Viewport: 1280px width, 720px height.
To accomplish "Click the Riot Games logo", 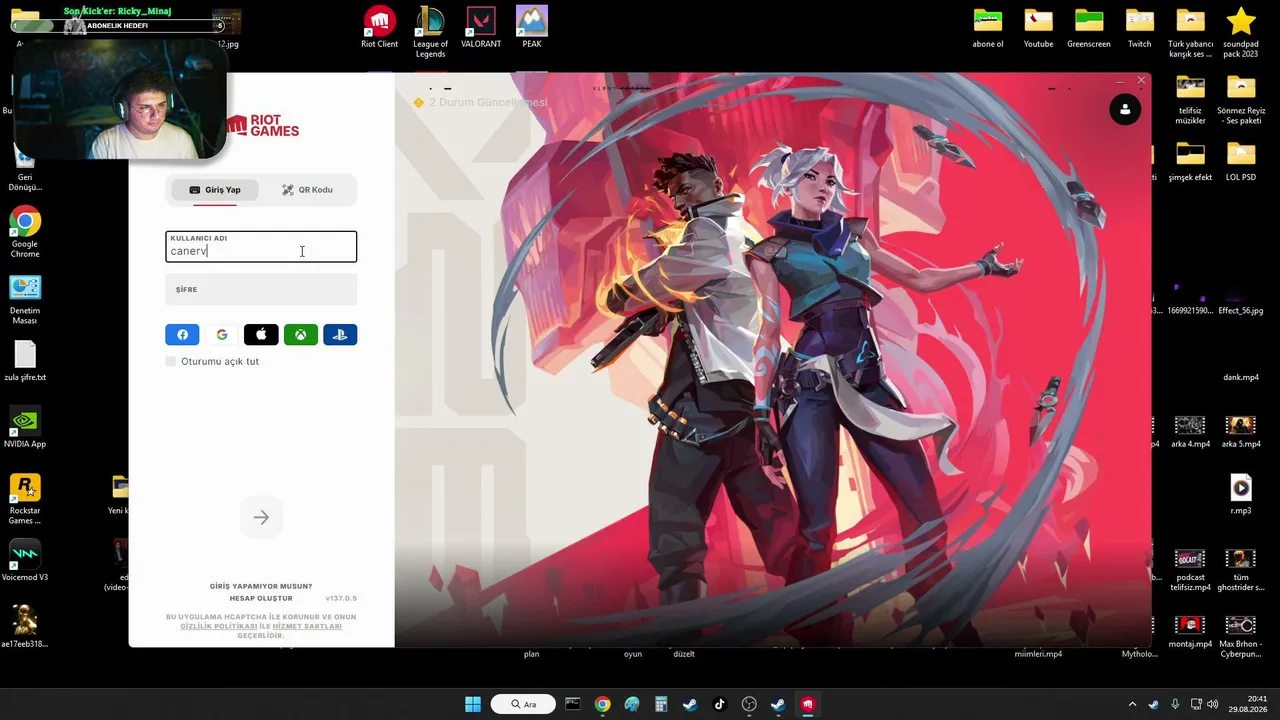I will (x=262, y=126).
